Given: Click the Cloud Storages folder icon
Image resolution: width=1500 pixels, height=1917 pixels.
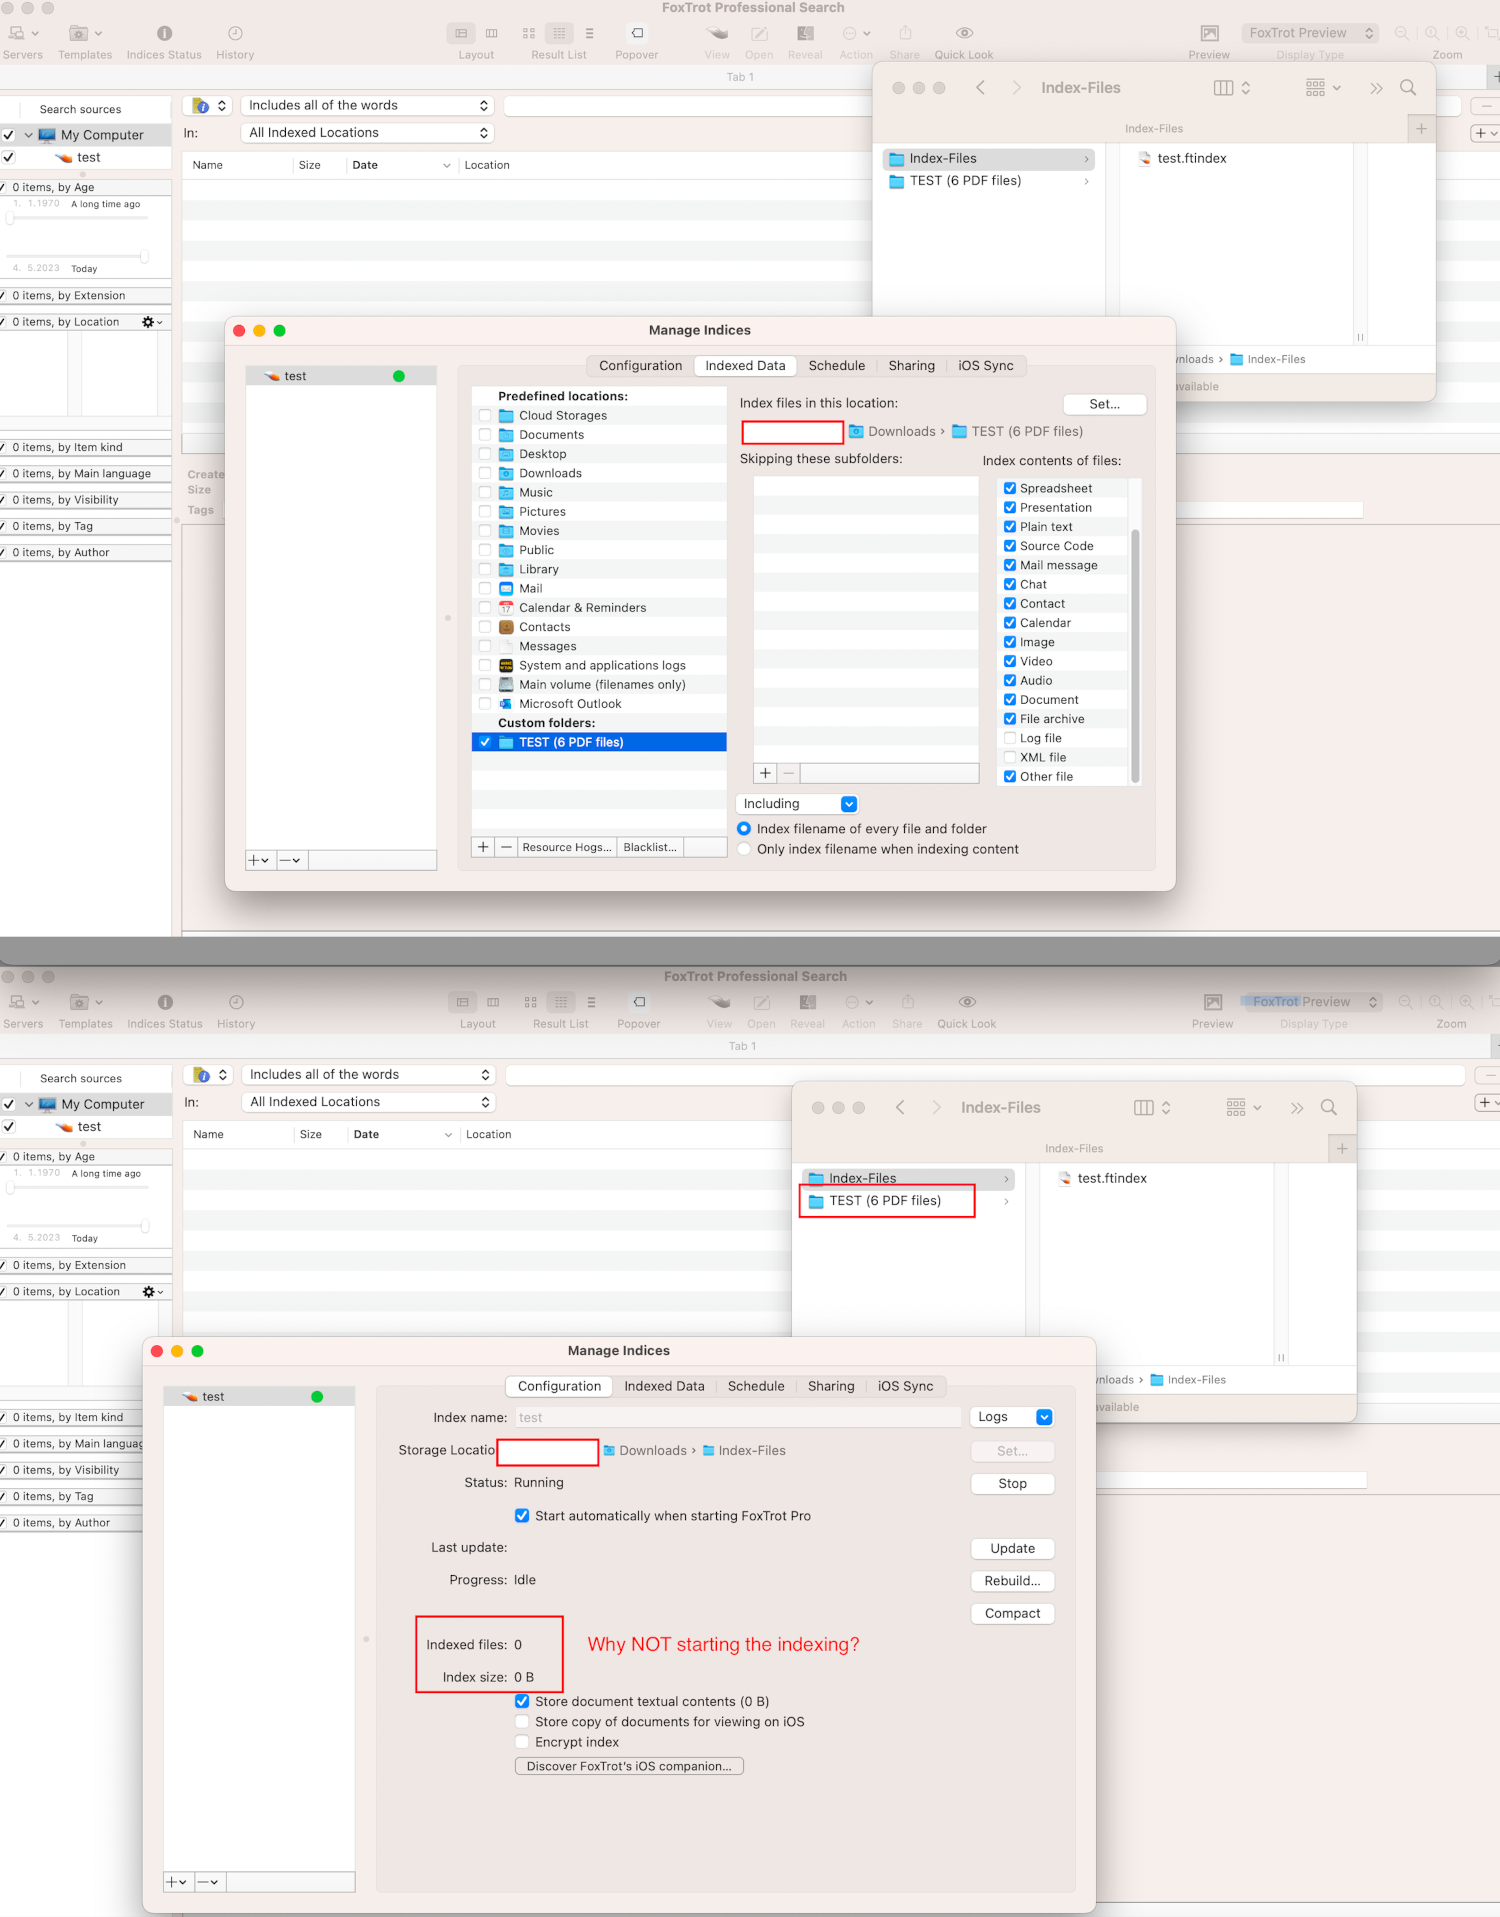Looking at the screenshot, I should (x=506, y=416).
